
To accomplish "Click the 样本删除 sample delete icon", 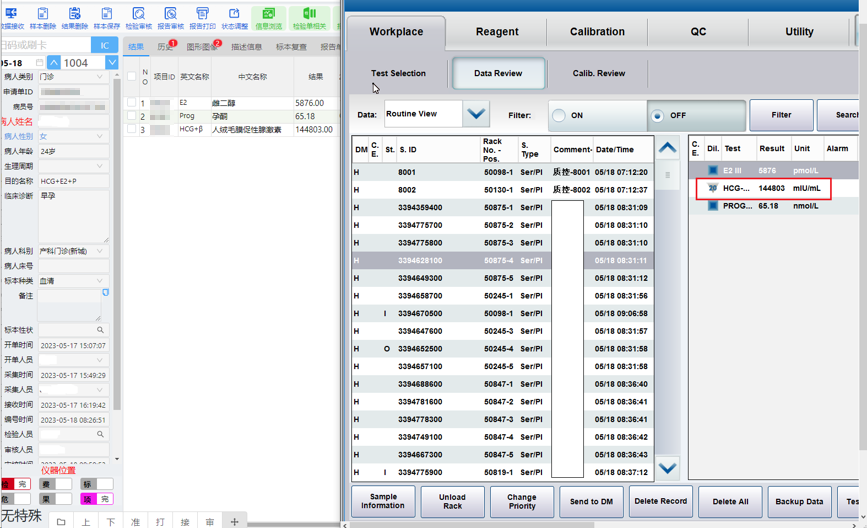I will (x=43, y=17).
